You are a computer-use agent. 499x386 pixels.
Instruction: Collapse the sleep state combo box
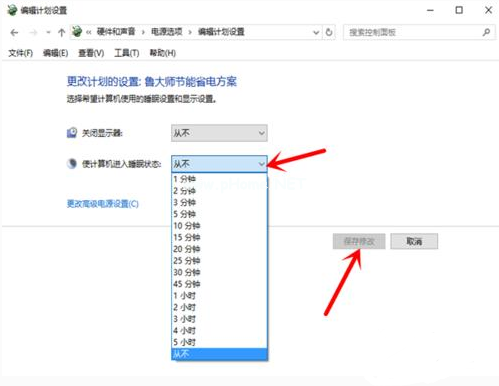coord(219,164)
